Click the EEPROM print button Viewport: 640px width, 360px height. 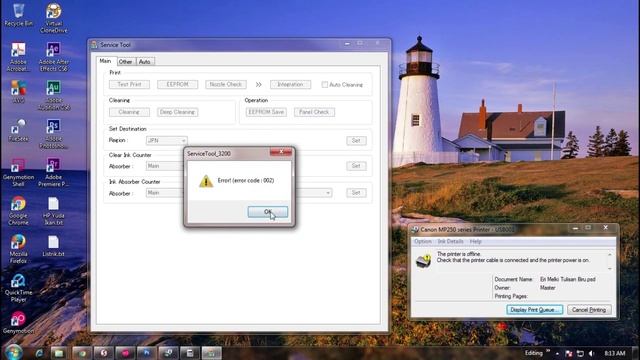[178, 84]
